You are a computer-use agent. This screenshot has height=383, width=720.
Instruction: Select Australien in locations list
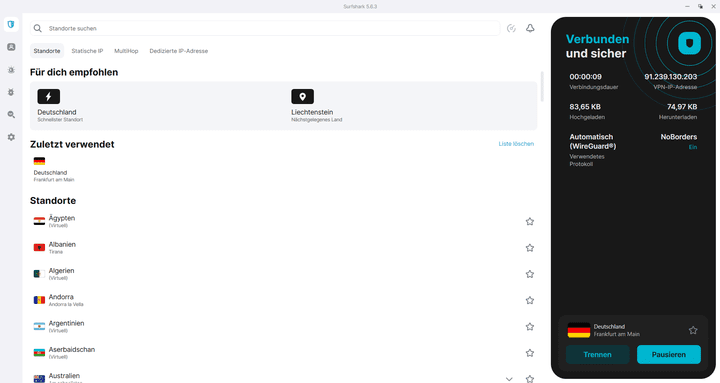tap(283, 377)
